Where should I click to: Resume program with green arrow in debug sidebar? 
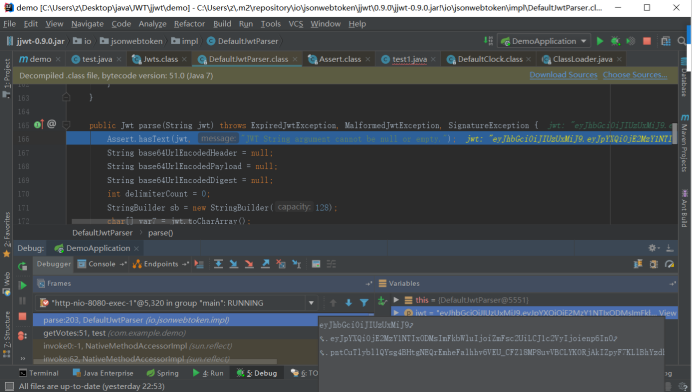point(22,285)
